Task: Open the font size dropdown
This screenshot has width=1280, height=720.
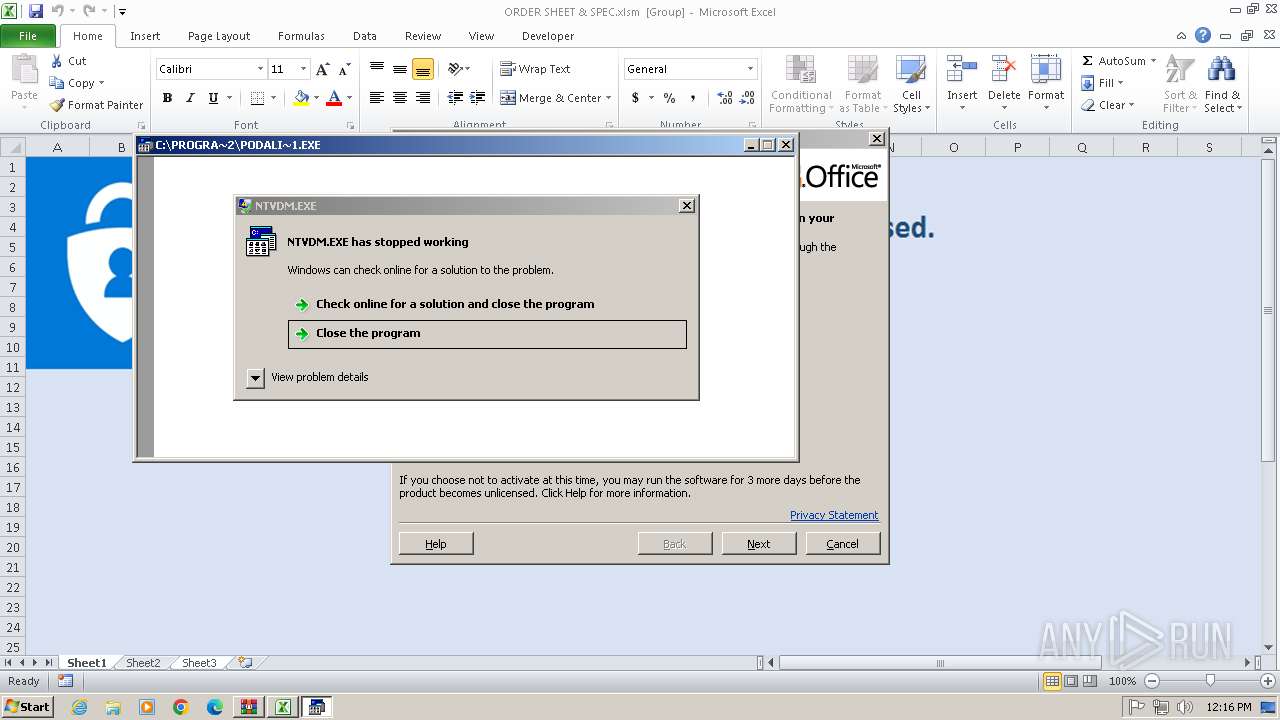Action: tap(304, 69)
